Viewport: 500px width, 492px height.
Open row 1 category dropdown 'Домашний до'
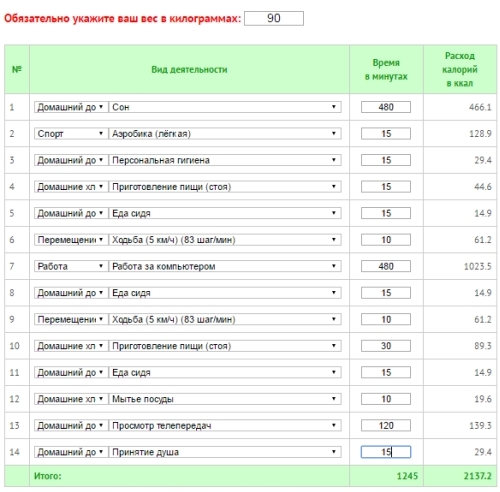coord(71,107)
